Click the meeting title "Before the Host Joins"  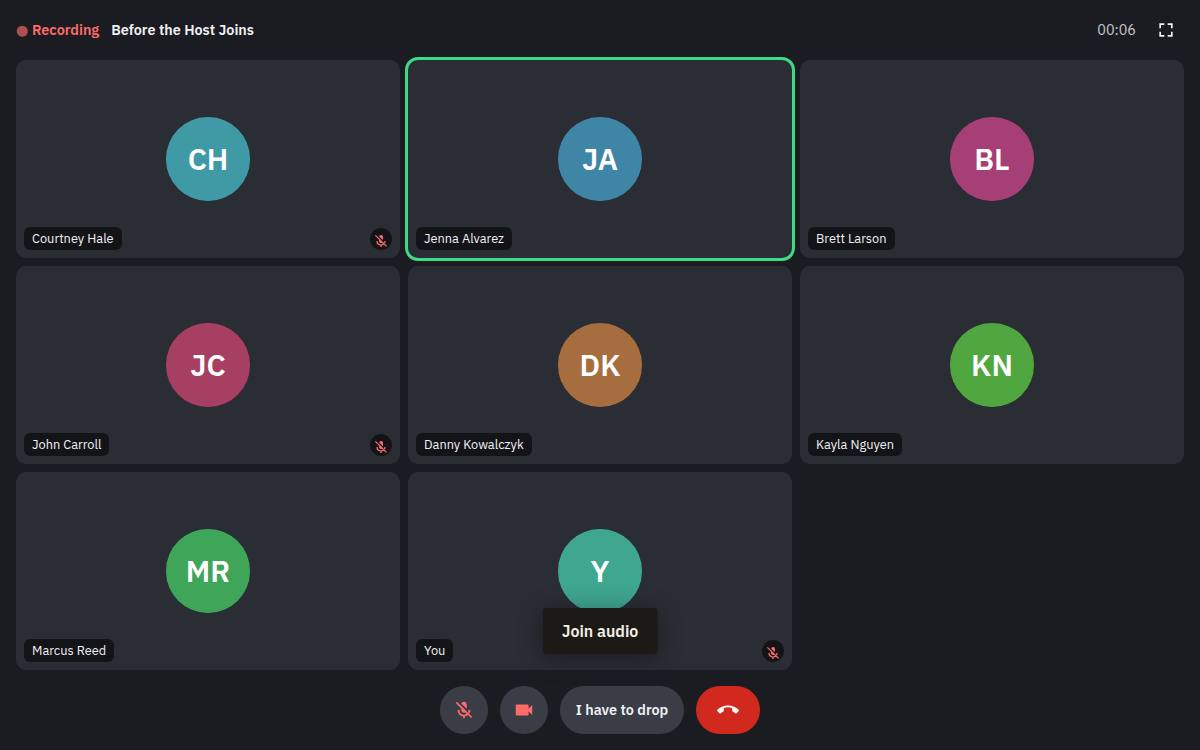[183, 30]
